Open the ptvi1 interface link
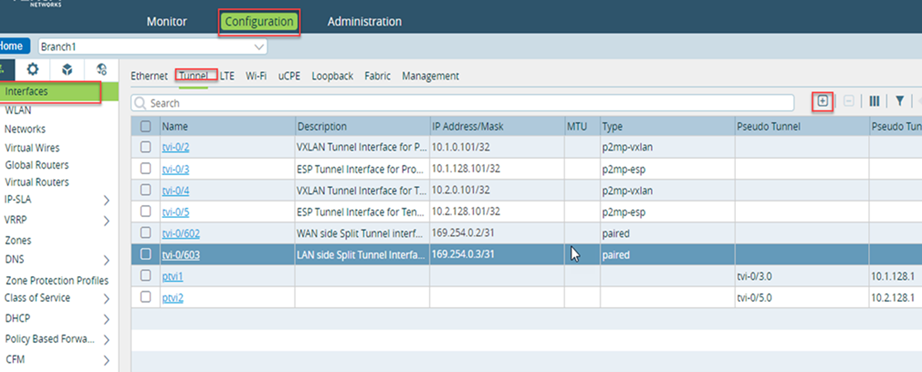 [x=172, y=277]
